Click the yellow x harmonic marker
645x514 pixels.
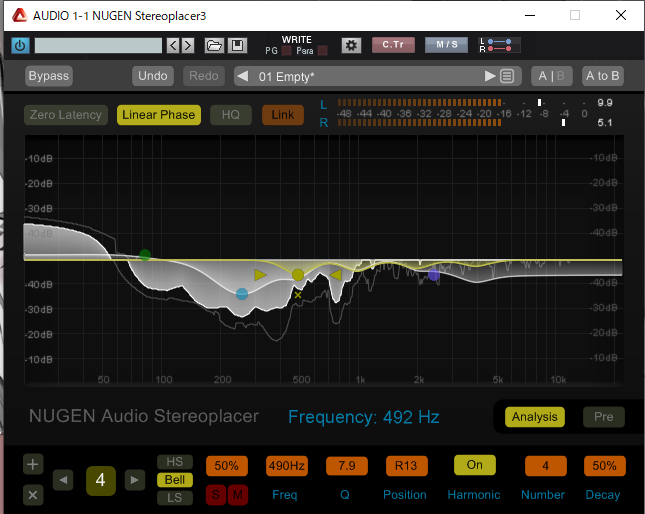[x=298, y=295]
